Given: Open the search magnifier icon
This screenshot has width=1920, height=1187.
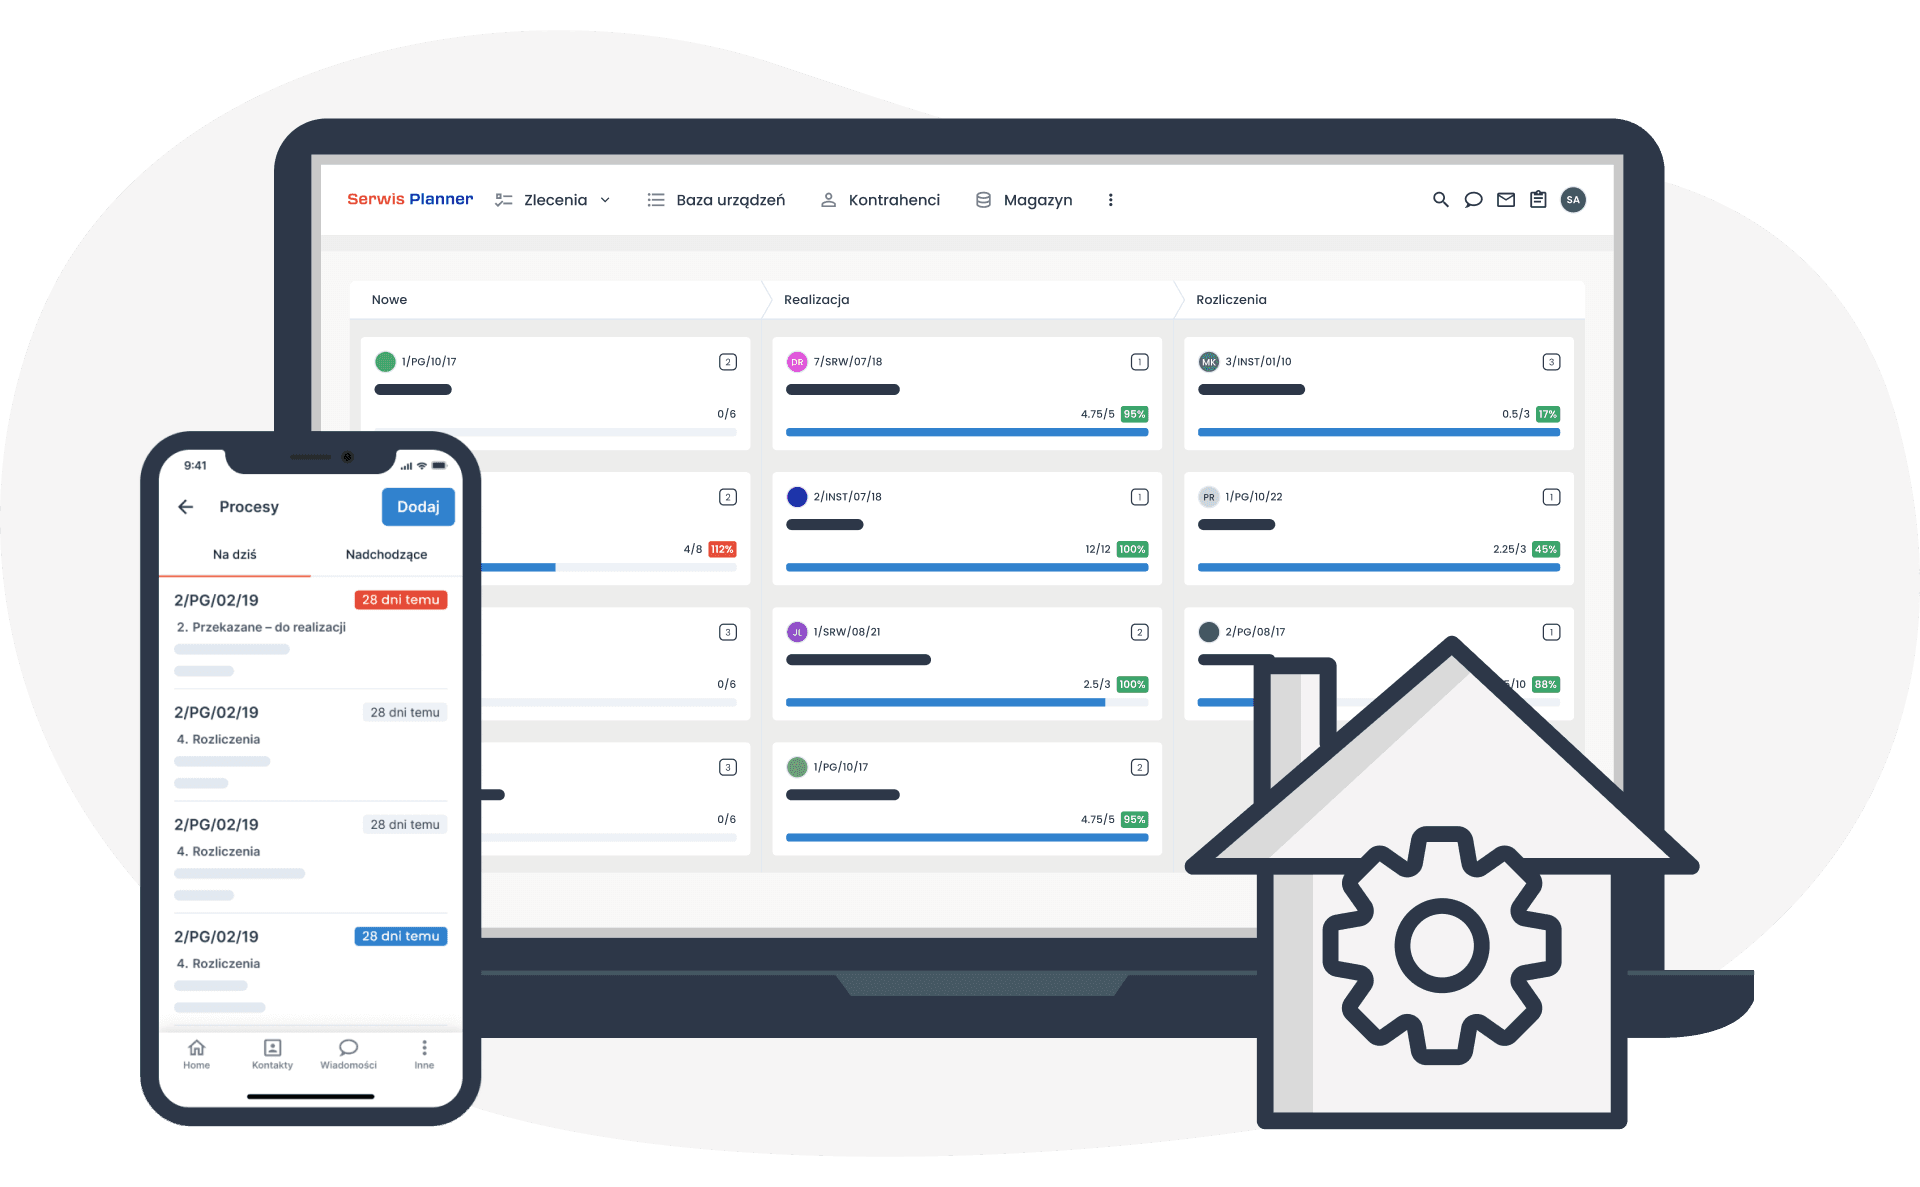Looking at the screenshot, I should click(x=1440, y=200).
